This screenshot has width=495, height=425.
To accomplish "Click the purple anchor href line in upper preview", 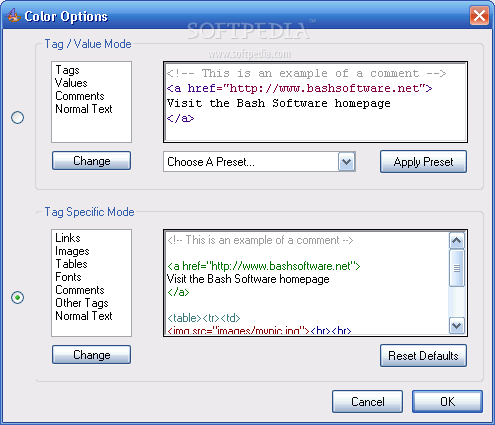I will [299, 88].
